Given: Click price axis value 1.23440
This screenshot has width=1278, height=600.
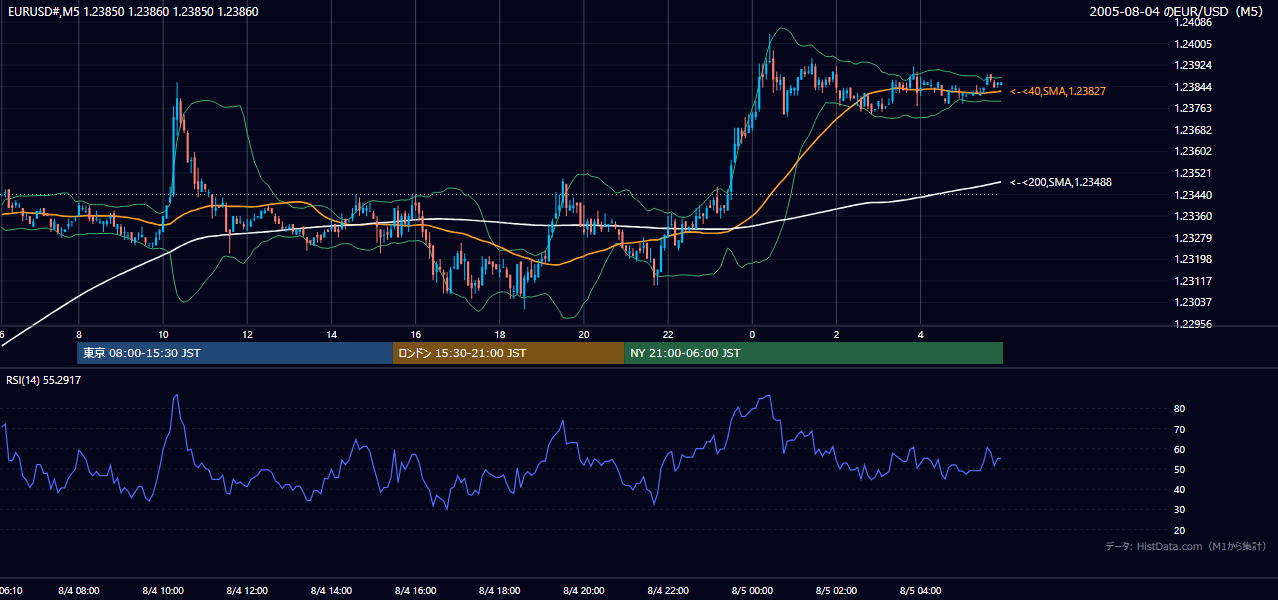Looking at the screenshot, I should pos(1193,195).
